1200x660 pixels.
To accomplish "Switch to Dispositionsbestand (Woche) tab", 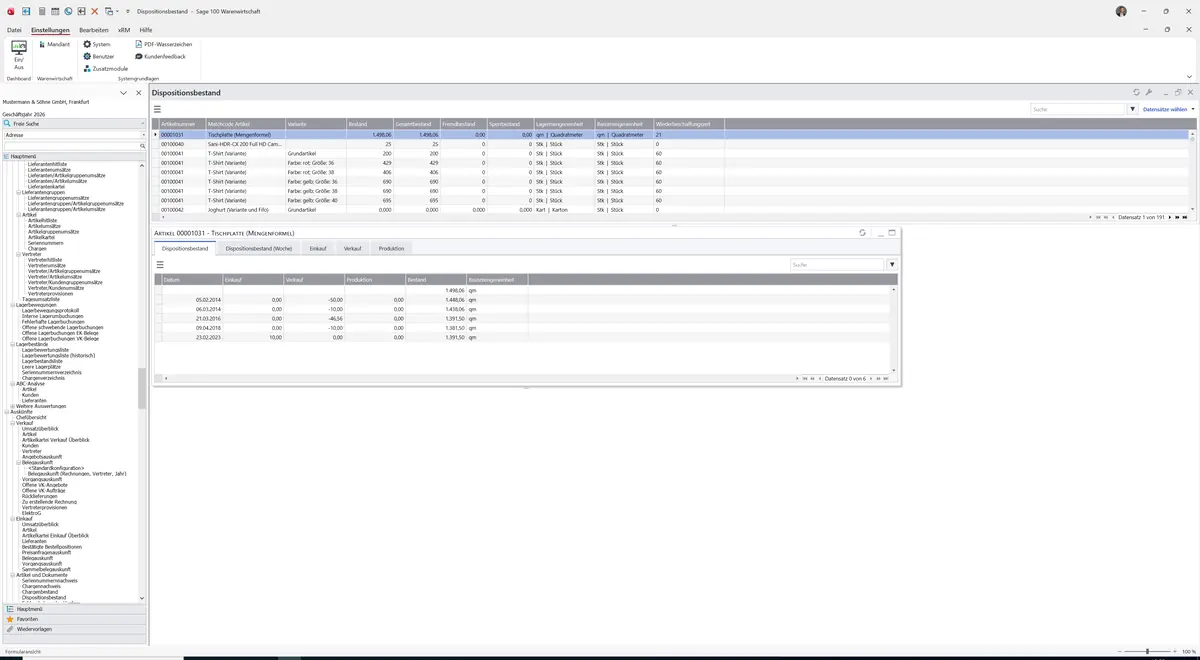I will click(x=259, y=248).
